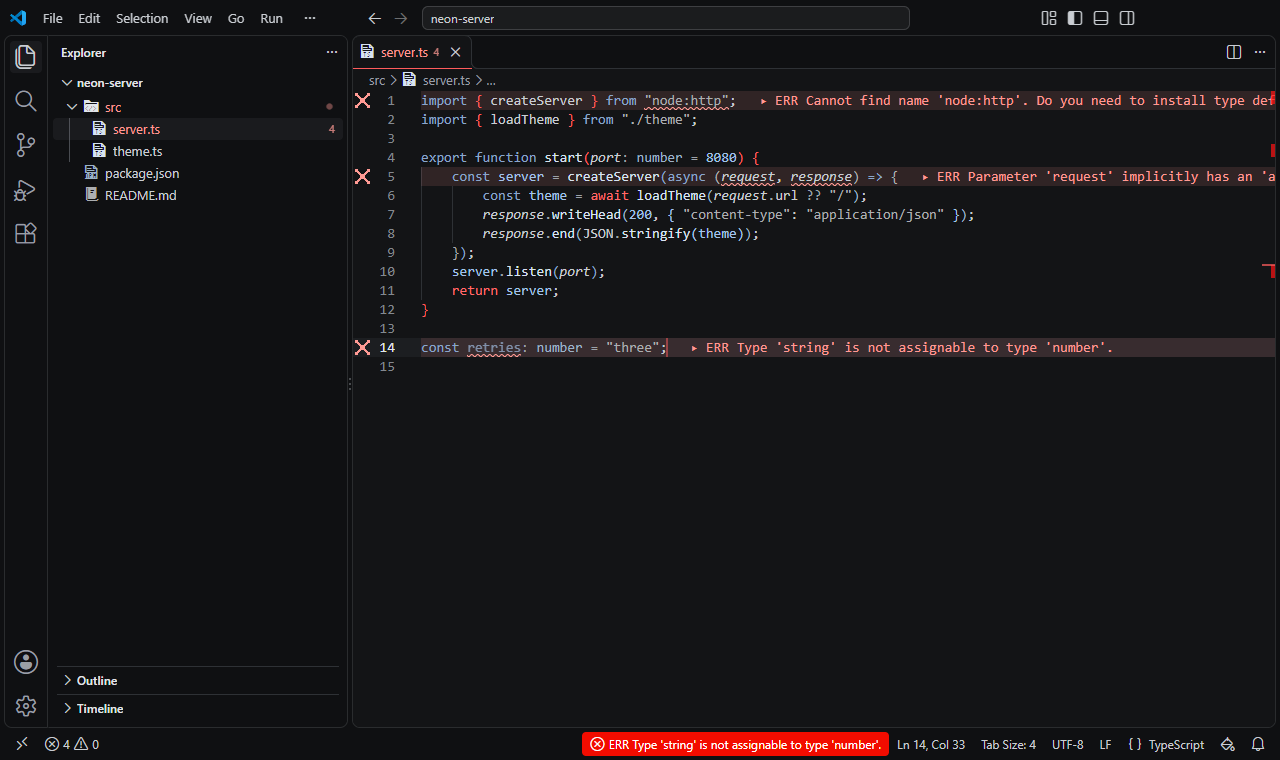
Task: Change indentation via Tab Size: 4
Action: [x=1008, y=744]
